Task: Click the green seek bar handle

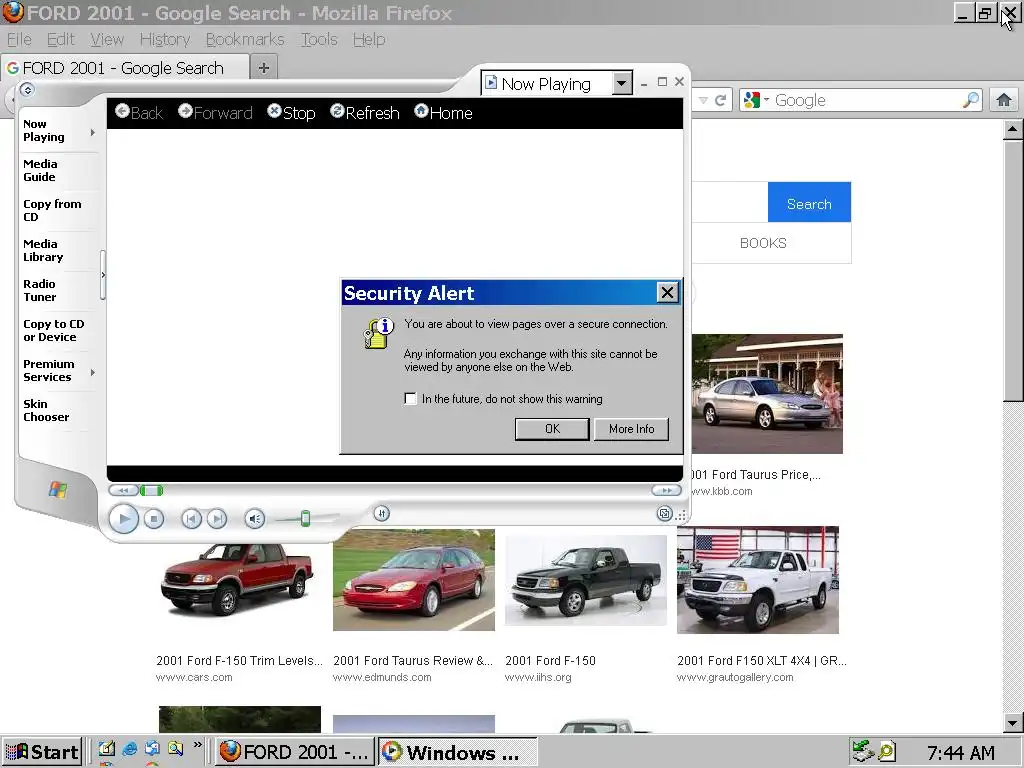Action: point(152,490)
